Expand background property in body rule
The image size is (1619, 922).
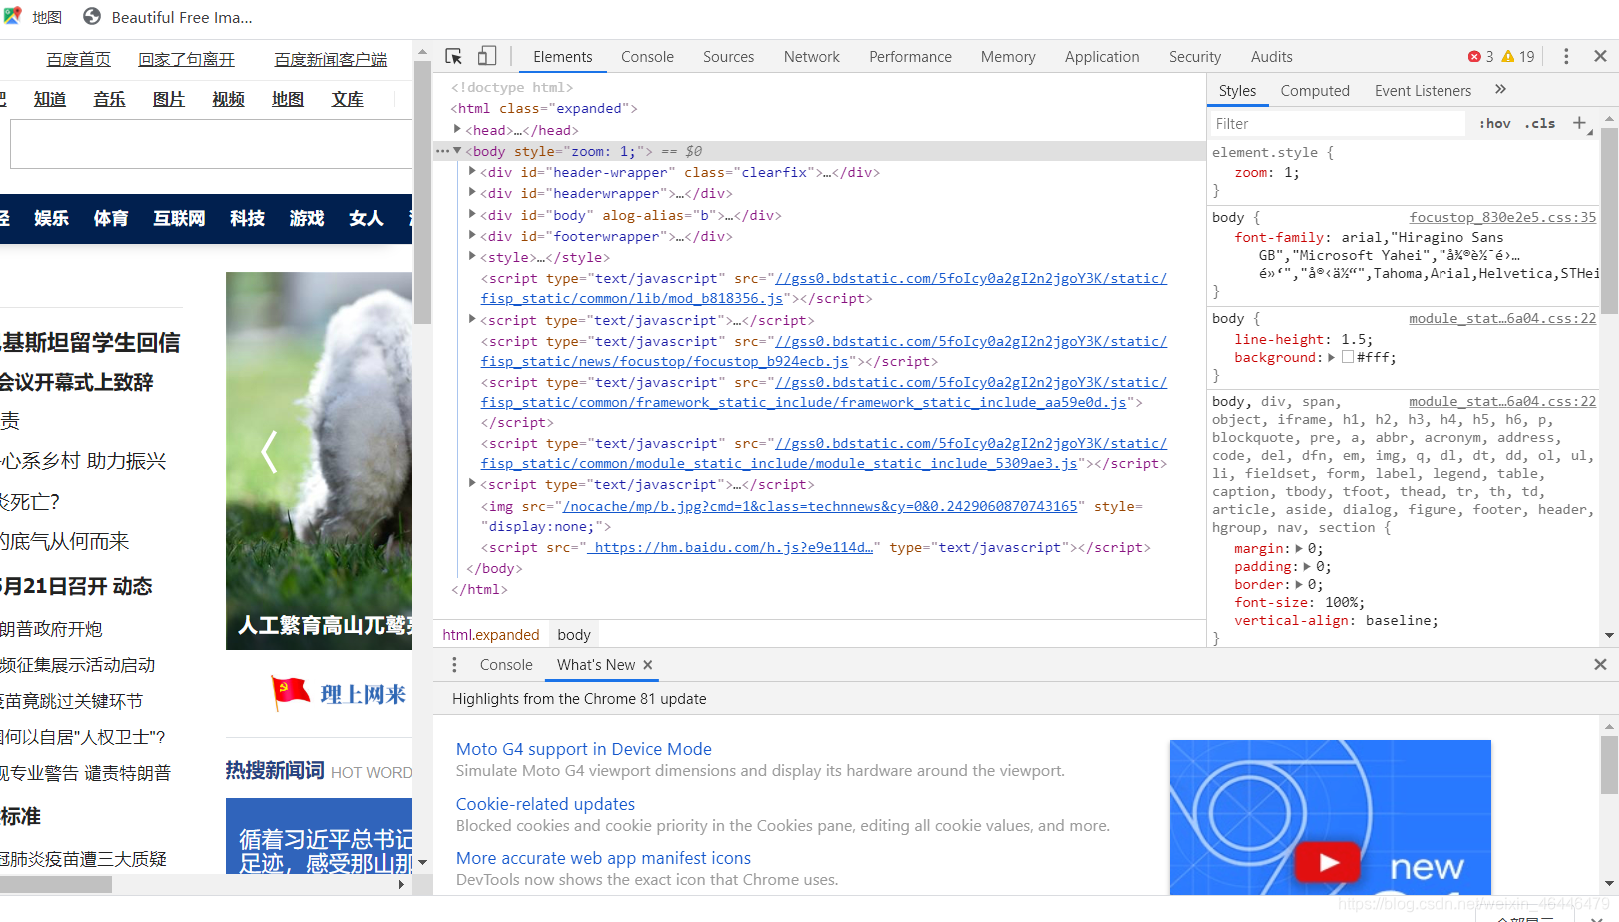(1331, 357)
